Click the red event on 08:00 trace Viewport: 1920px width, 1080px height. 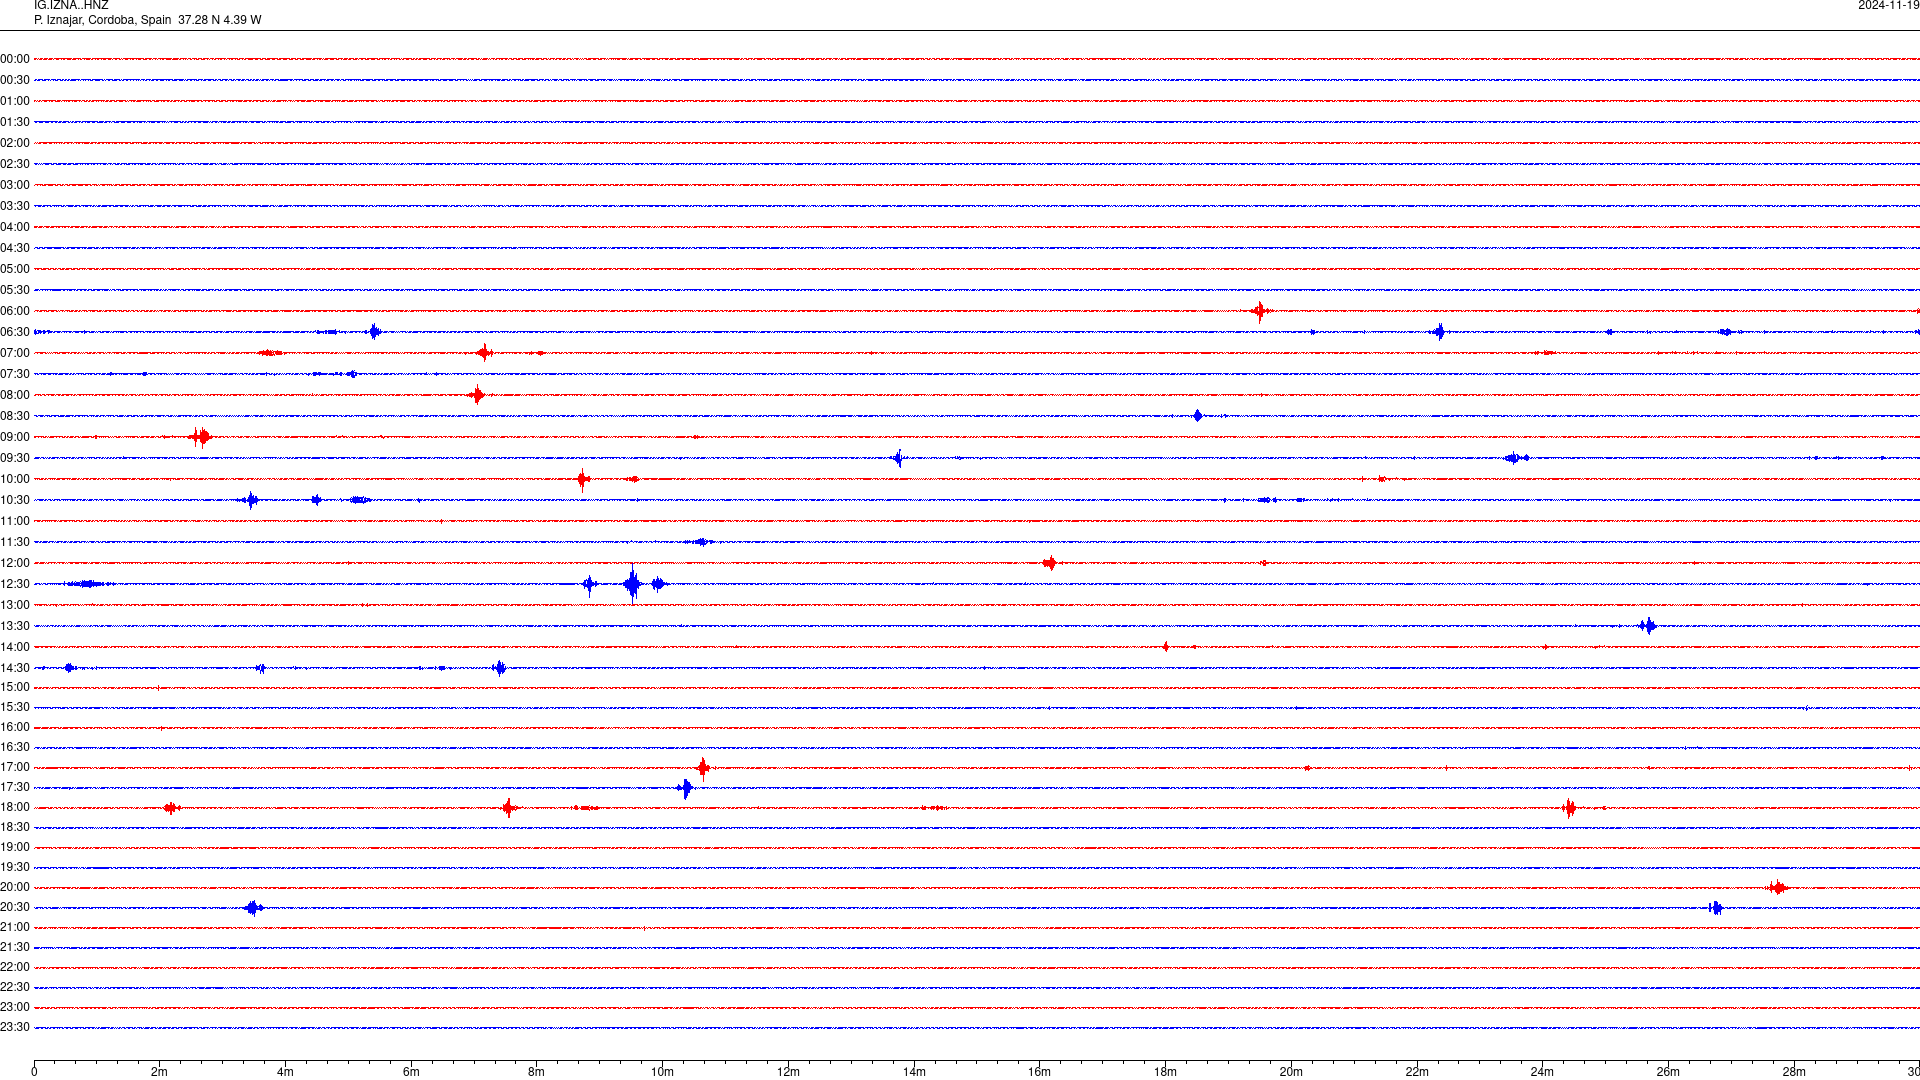[x=477, y=395]
